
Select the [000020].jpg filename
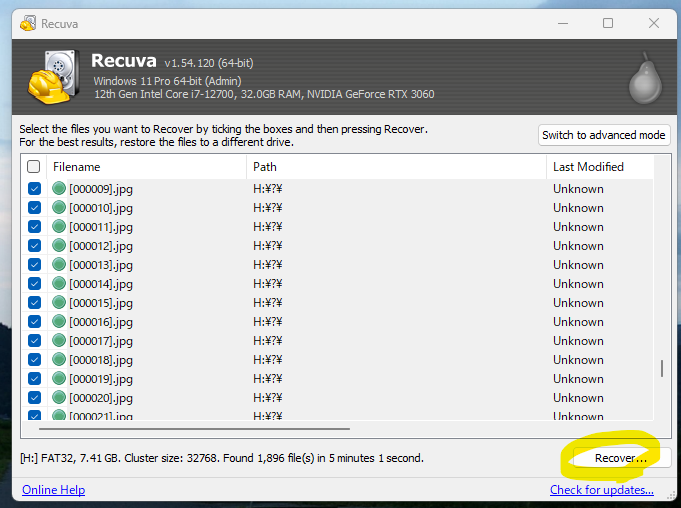point(101,398)
